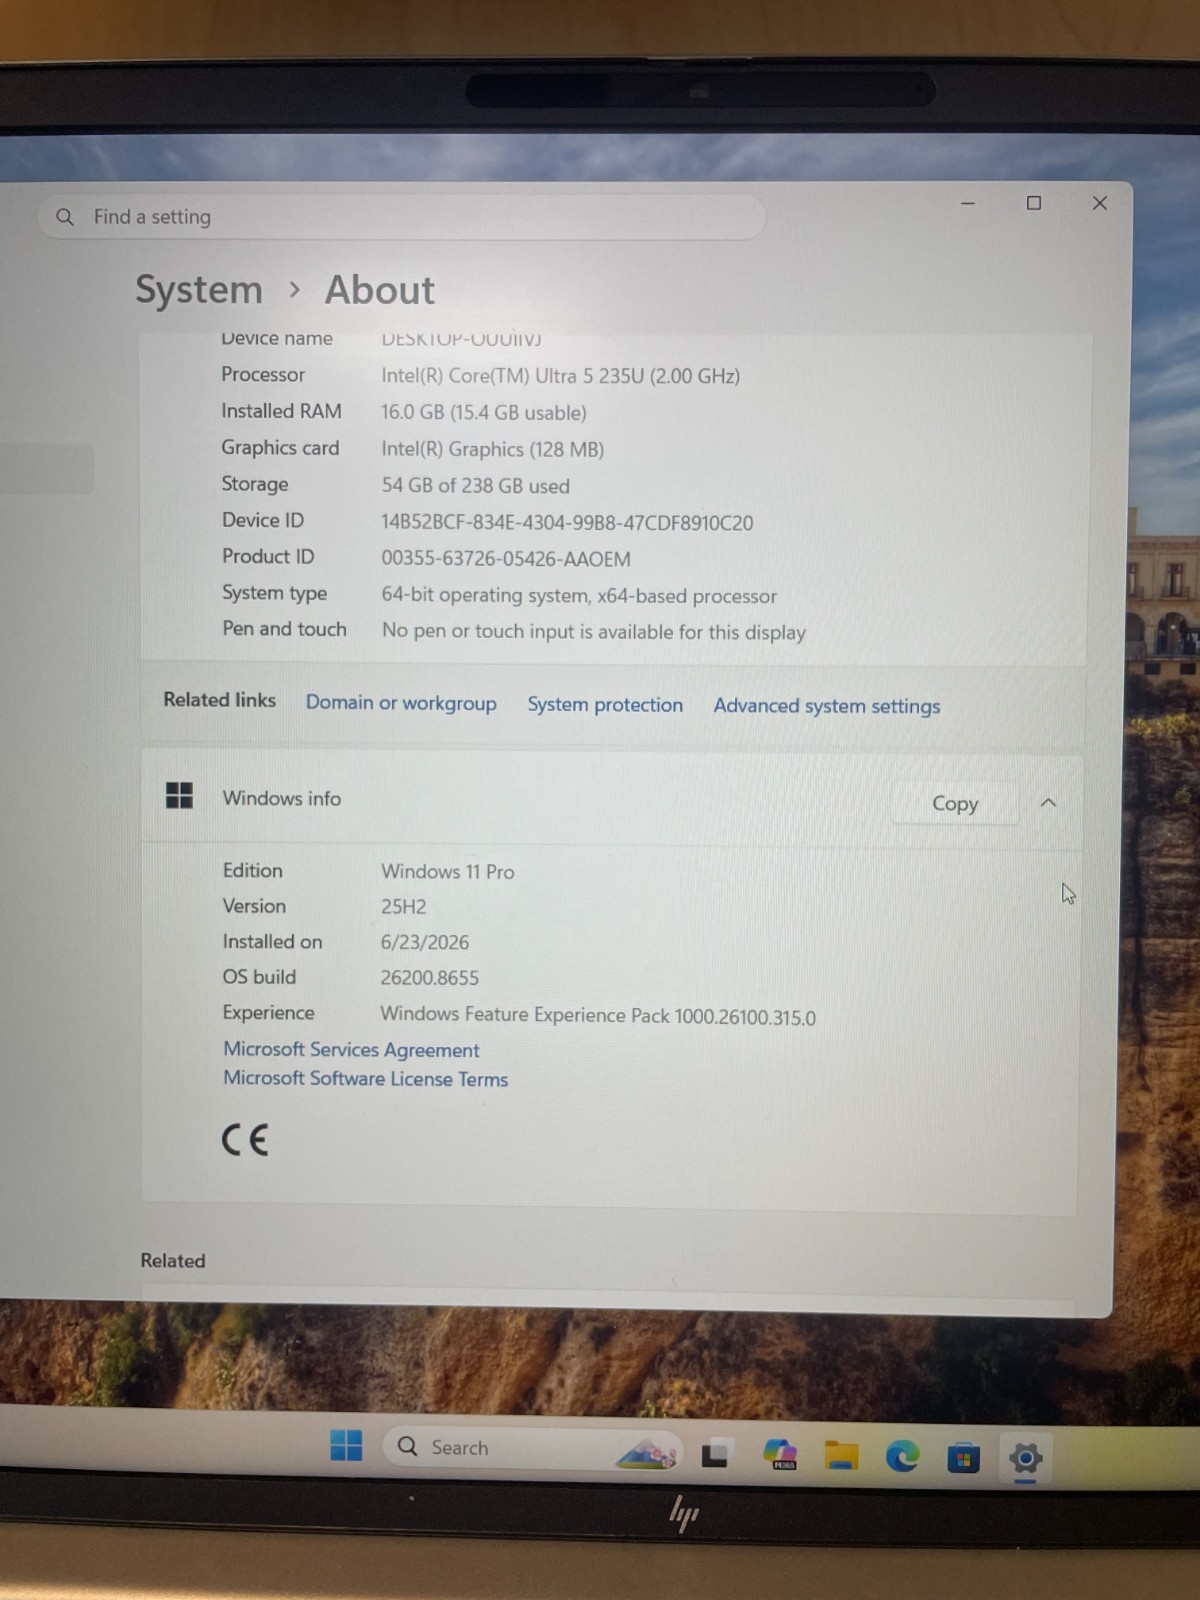Copy the Windows info details
The width and height of the screenshot is (1200, 1600).
click(x=955, y=803)
